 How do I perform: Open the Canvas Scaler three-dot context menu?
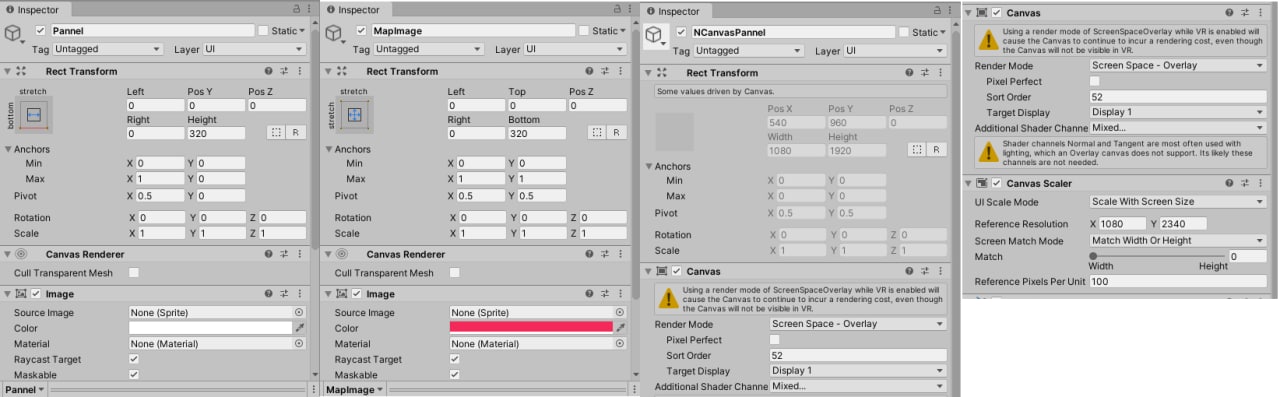pos(1260,183)
